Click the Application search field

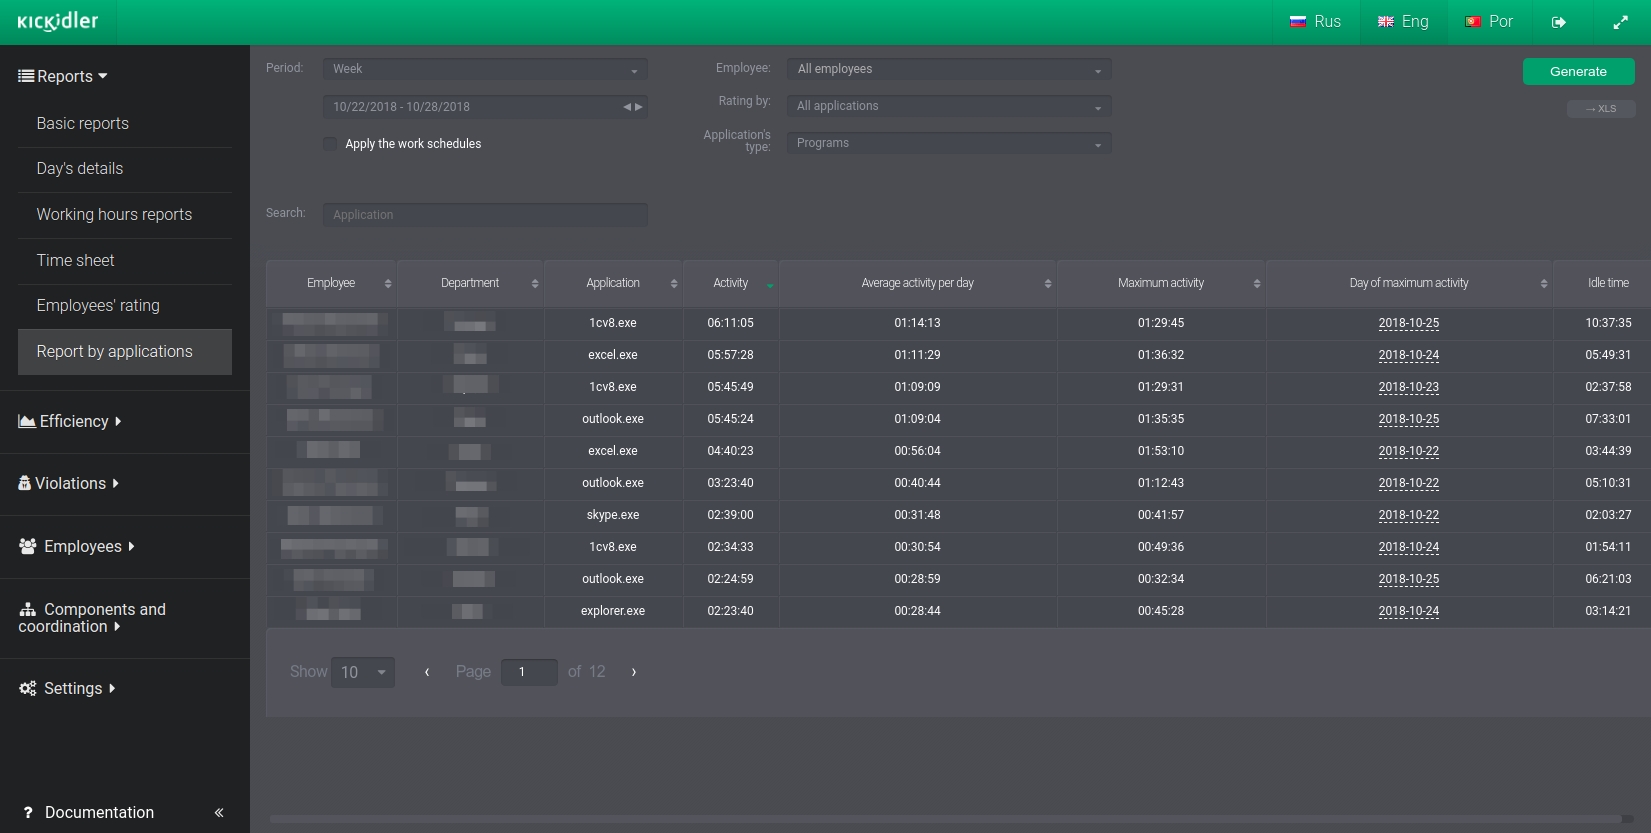click(x=485, y=215)
